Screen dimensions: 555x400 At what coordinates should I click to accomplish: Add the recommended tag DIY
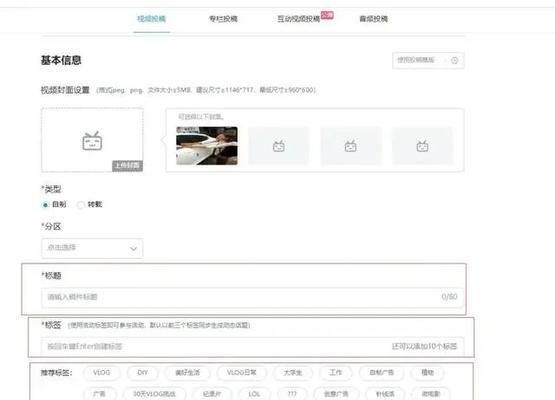[142, 372]
